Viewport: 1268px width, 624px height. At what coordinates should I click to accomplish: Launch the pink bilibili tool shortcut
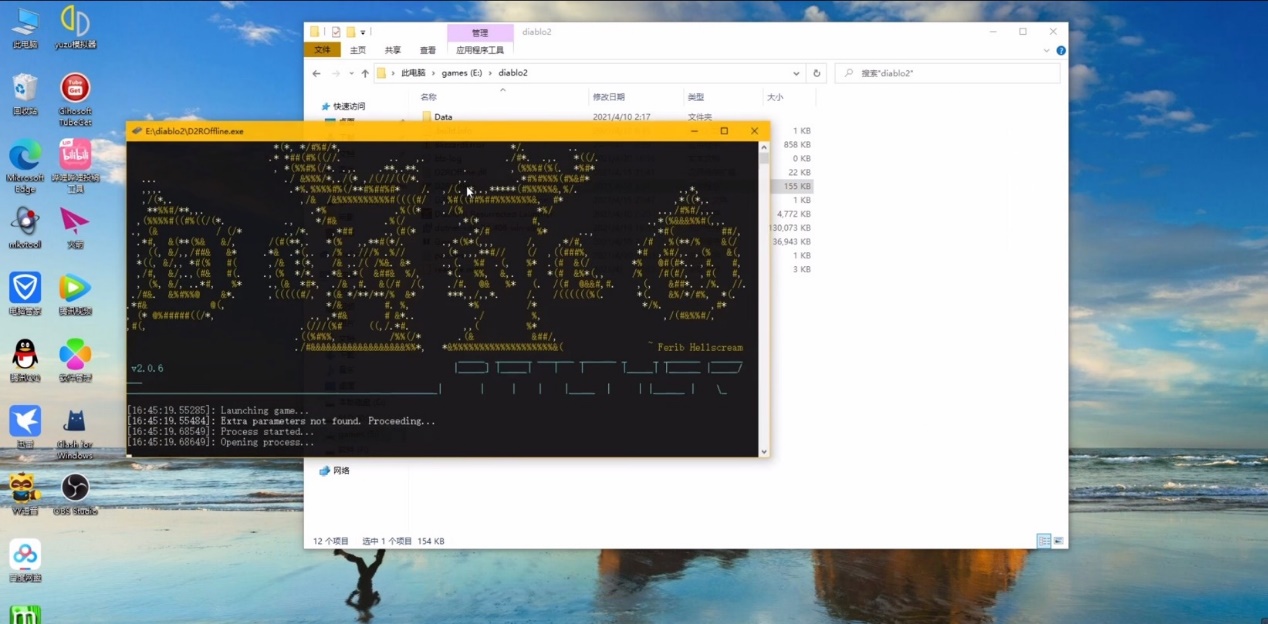coord(75,166)
